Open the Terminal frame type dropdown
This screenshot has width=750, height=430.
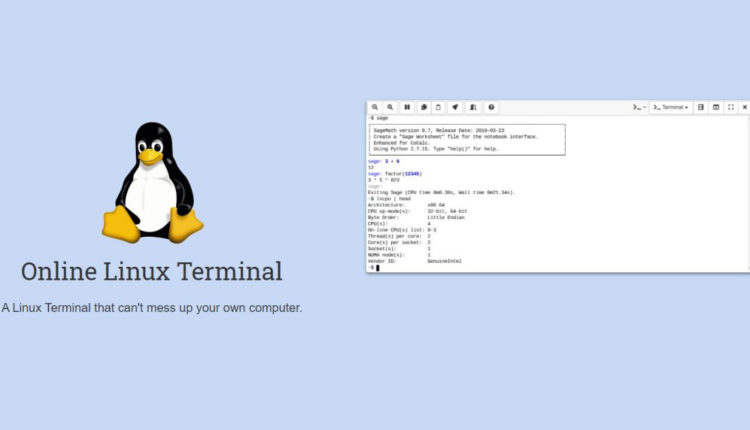670,107
